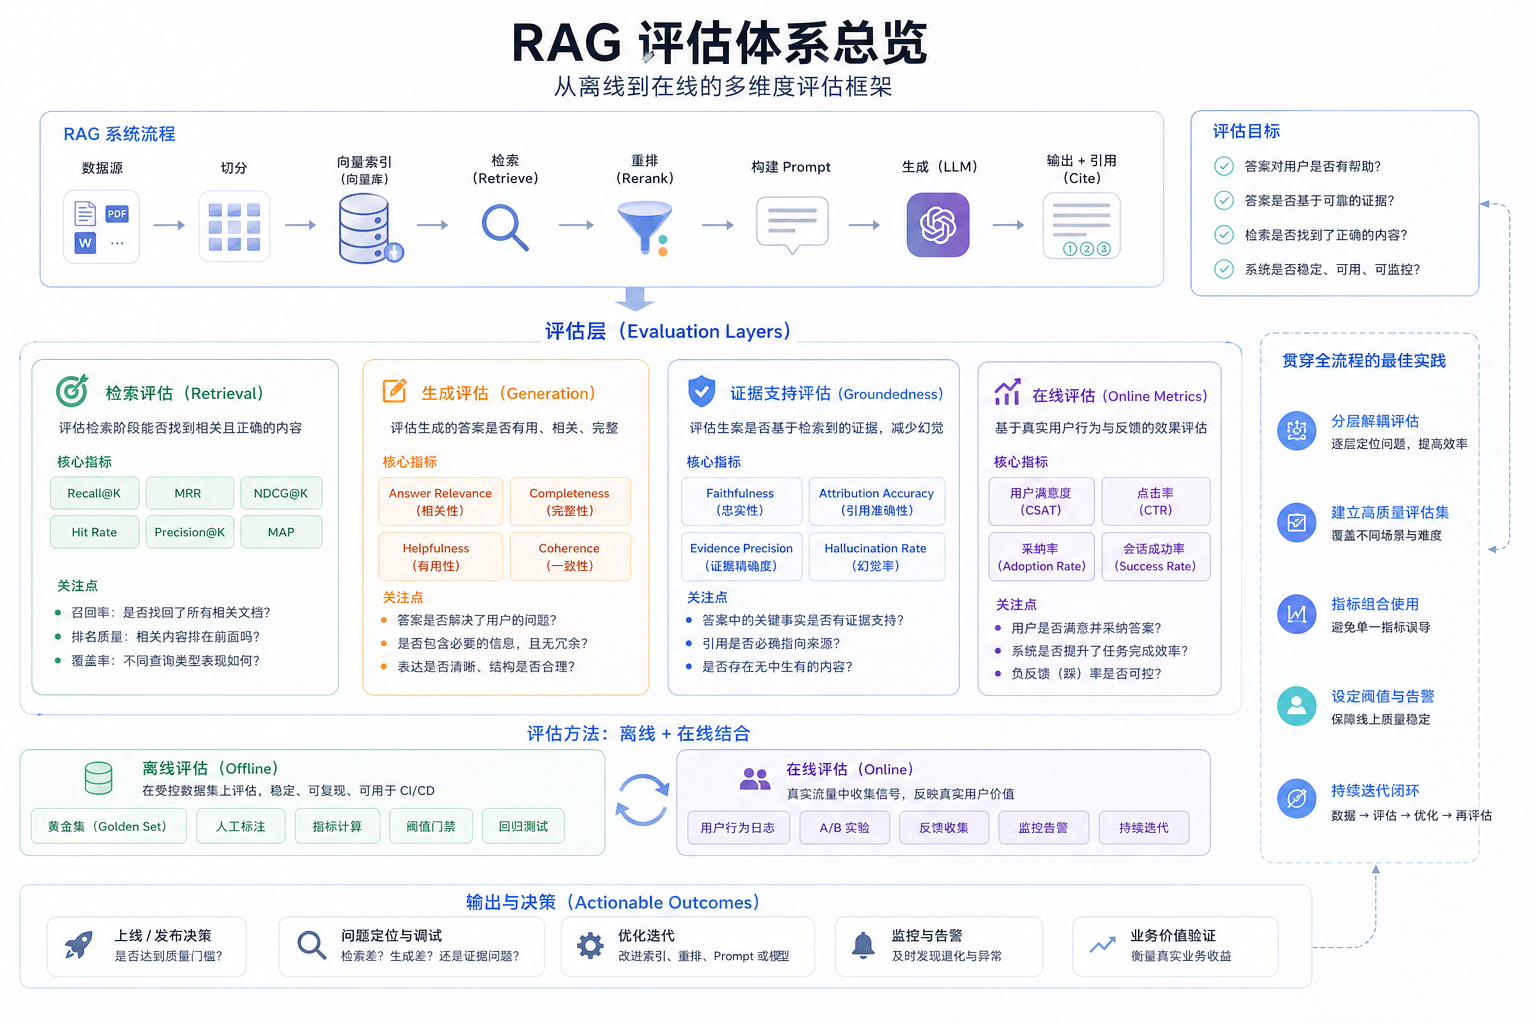Click the 监控与告警 bell icon

pyautogui.click(x=863, y=945)
